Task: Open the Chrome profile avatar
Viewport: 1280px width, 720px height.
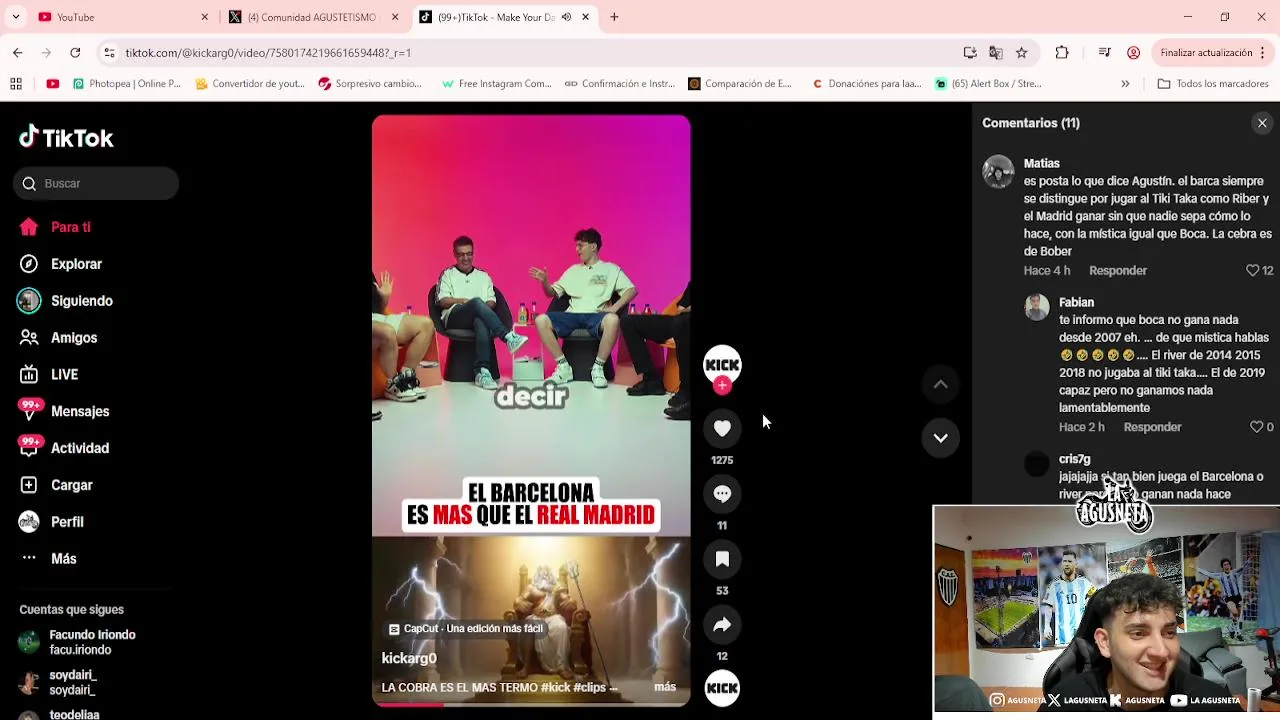Action: pos(1133,53)
